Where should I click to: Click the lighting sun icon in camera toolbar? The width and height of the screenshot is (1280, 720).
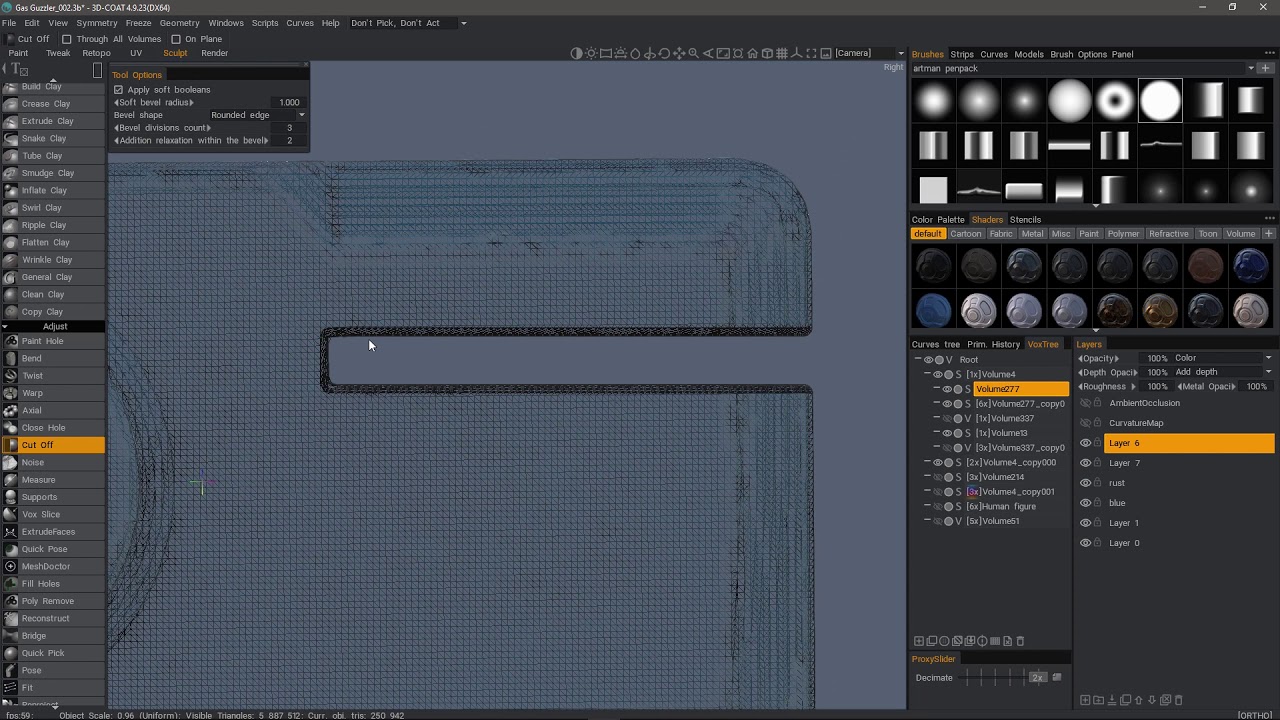coord(591,53)
